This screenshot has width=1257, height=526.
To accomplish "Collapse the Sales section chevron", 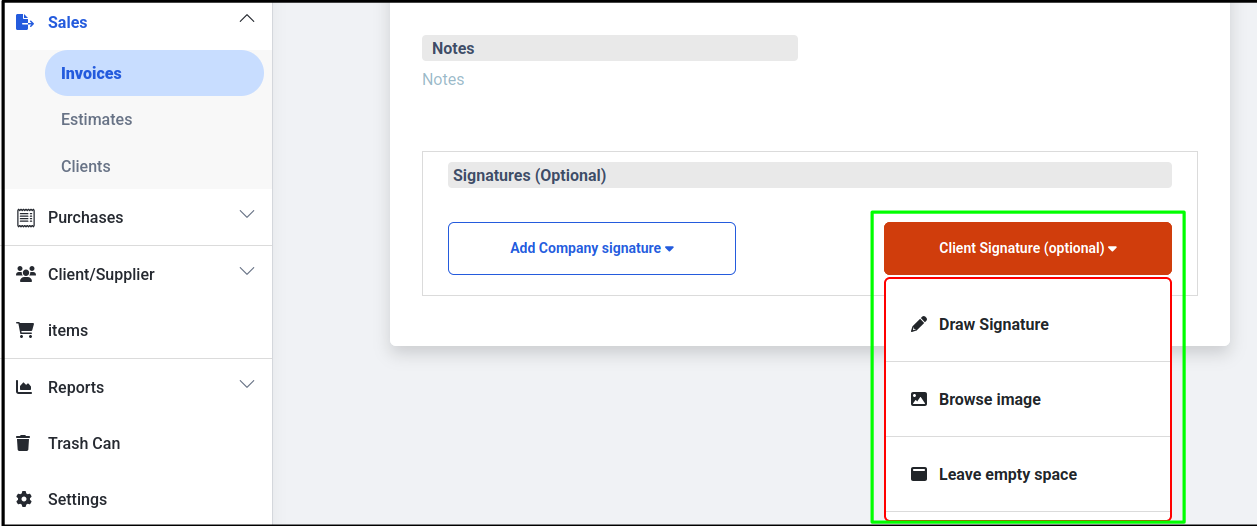I will 247,18.
